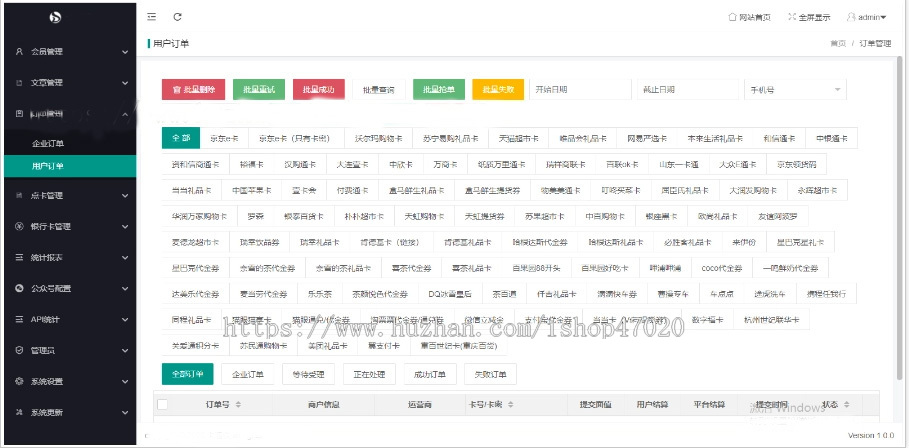Click the 会员管理 person icon
Image resolution: width=909 pixels, height=448 pixels.
pyautogui.click(x=19, y=52)
